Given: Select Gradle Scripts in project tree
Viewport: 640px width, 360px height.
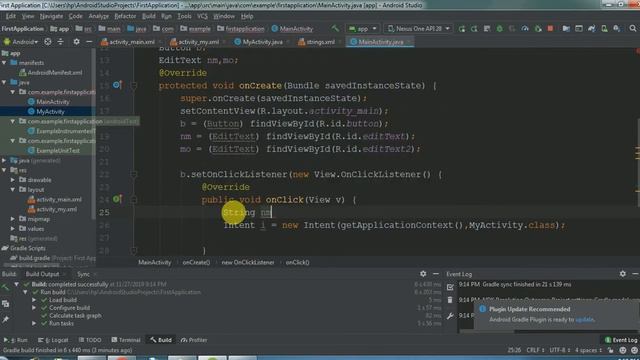Looking at the screenshot, I should [x=24, y=248].
